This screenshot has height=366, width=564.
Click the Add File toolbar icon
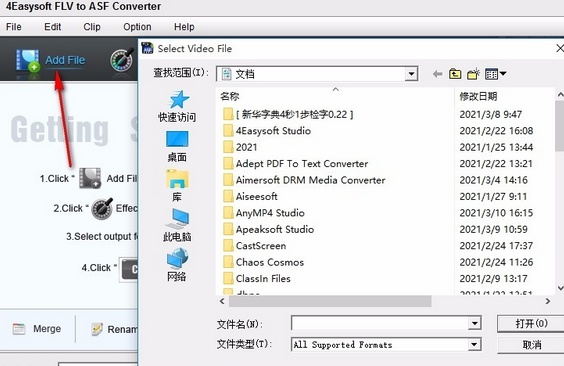pos(27,60)
